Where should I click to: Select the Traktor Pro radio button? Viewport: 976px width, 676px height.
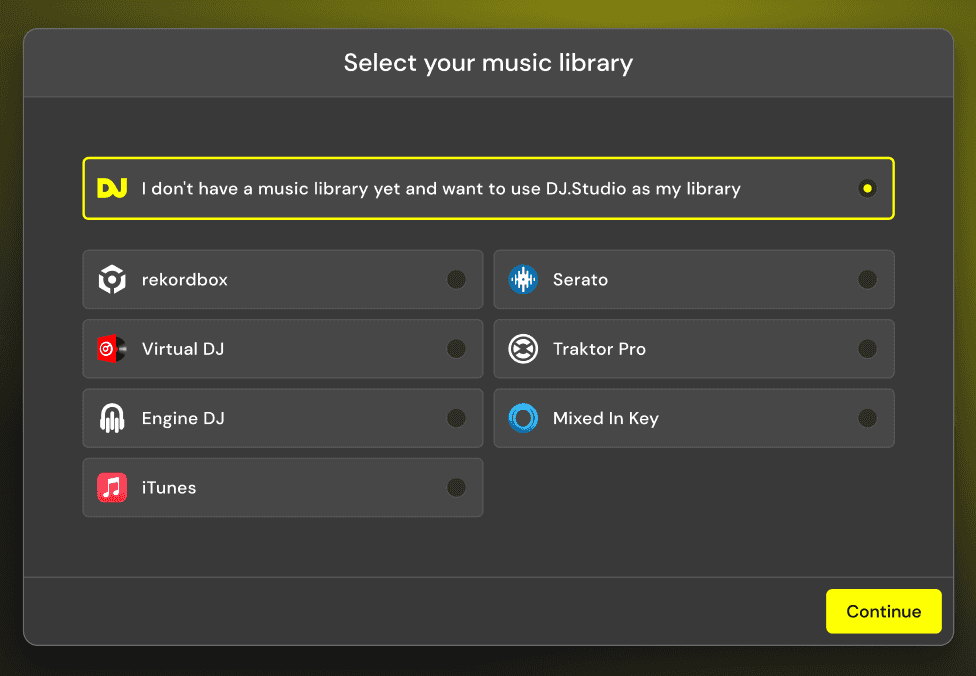coord(867,349)
